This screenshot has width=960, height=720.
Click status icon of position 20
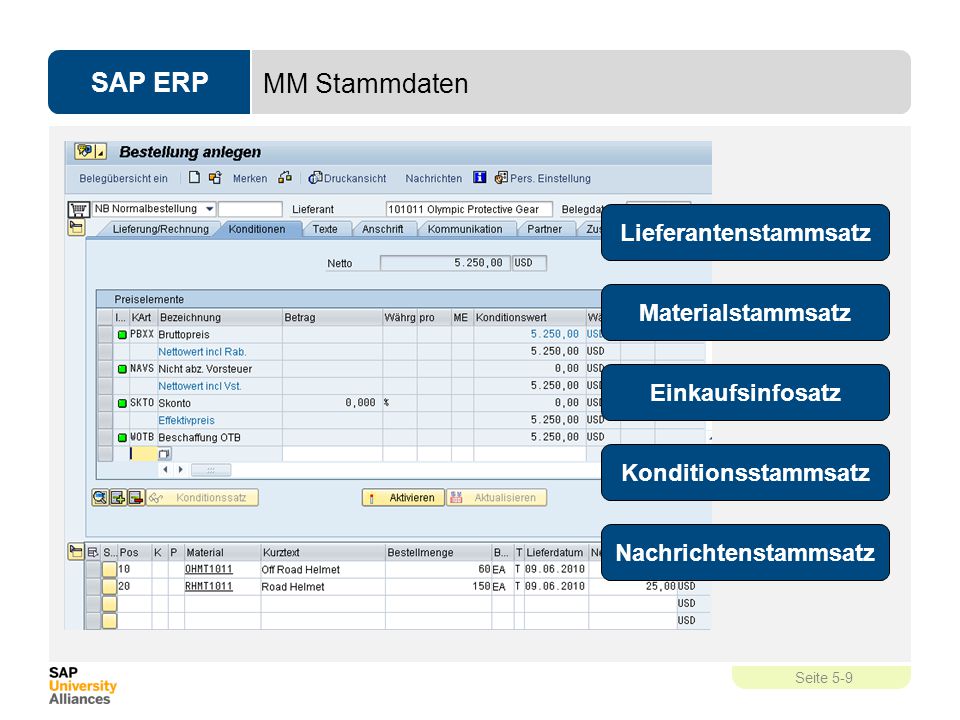click(x=109, y=587)
